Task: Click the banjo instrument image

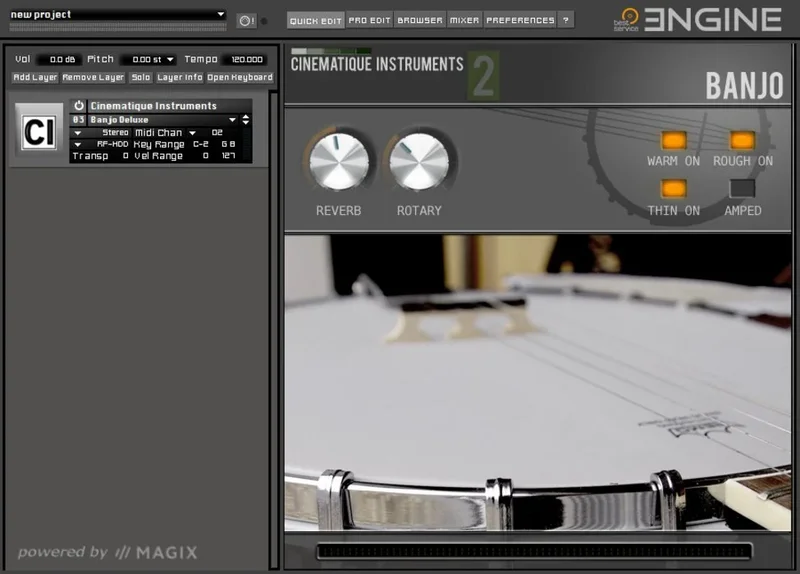Action: pyautogui.click(x=538, y=383)
